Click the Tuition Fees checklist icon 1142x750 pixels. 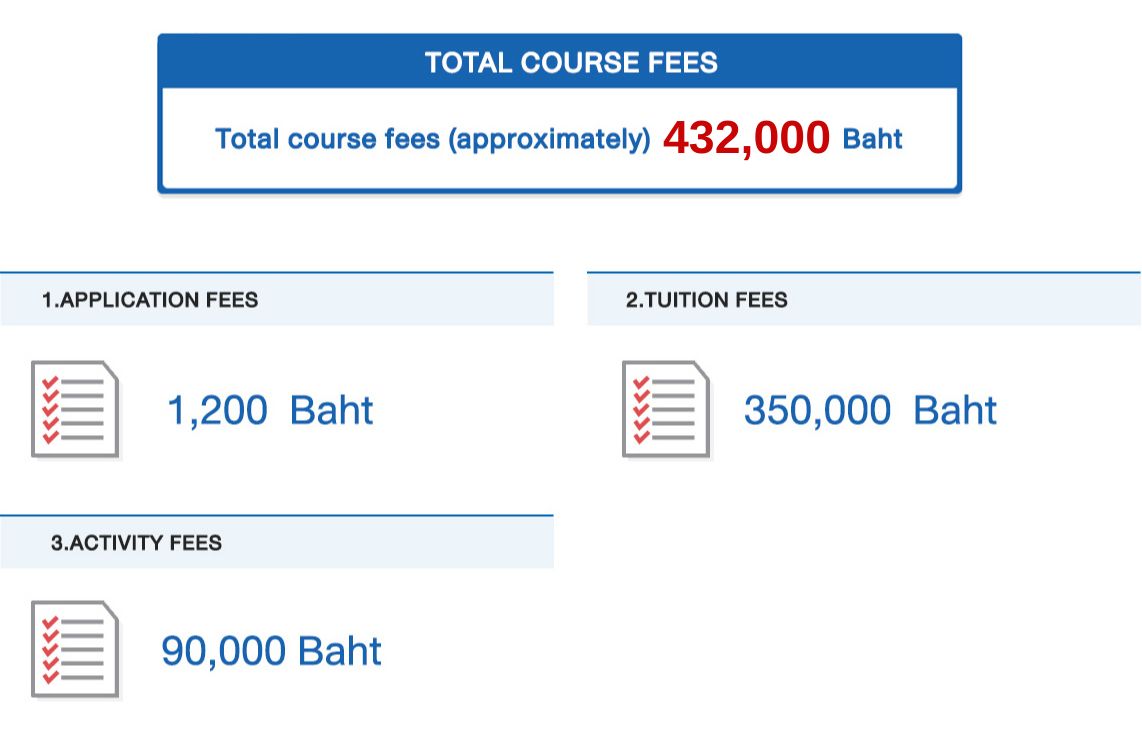666,409
